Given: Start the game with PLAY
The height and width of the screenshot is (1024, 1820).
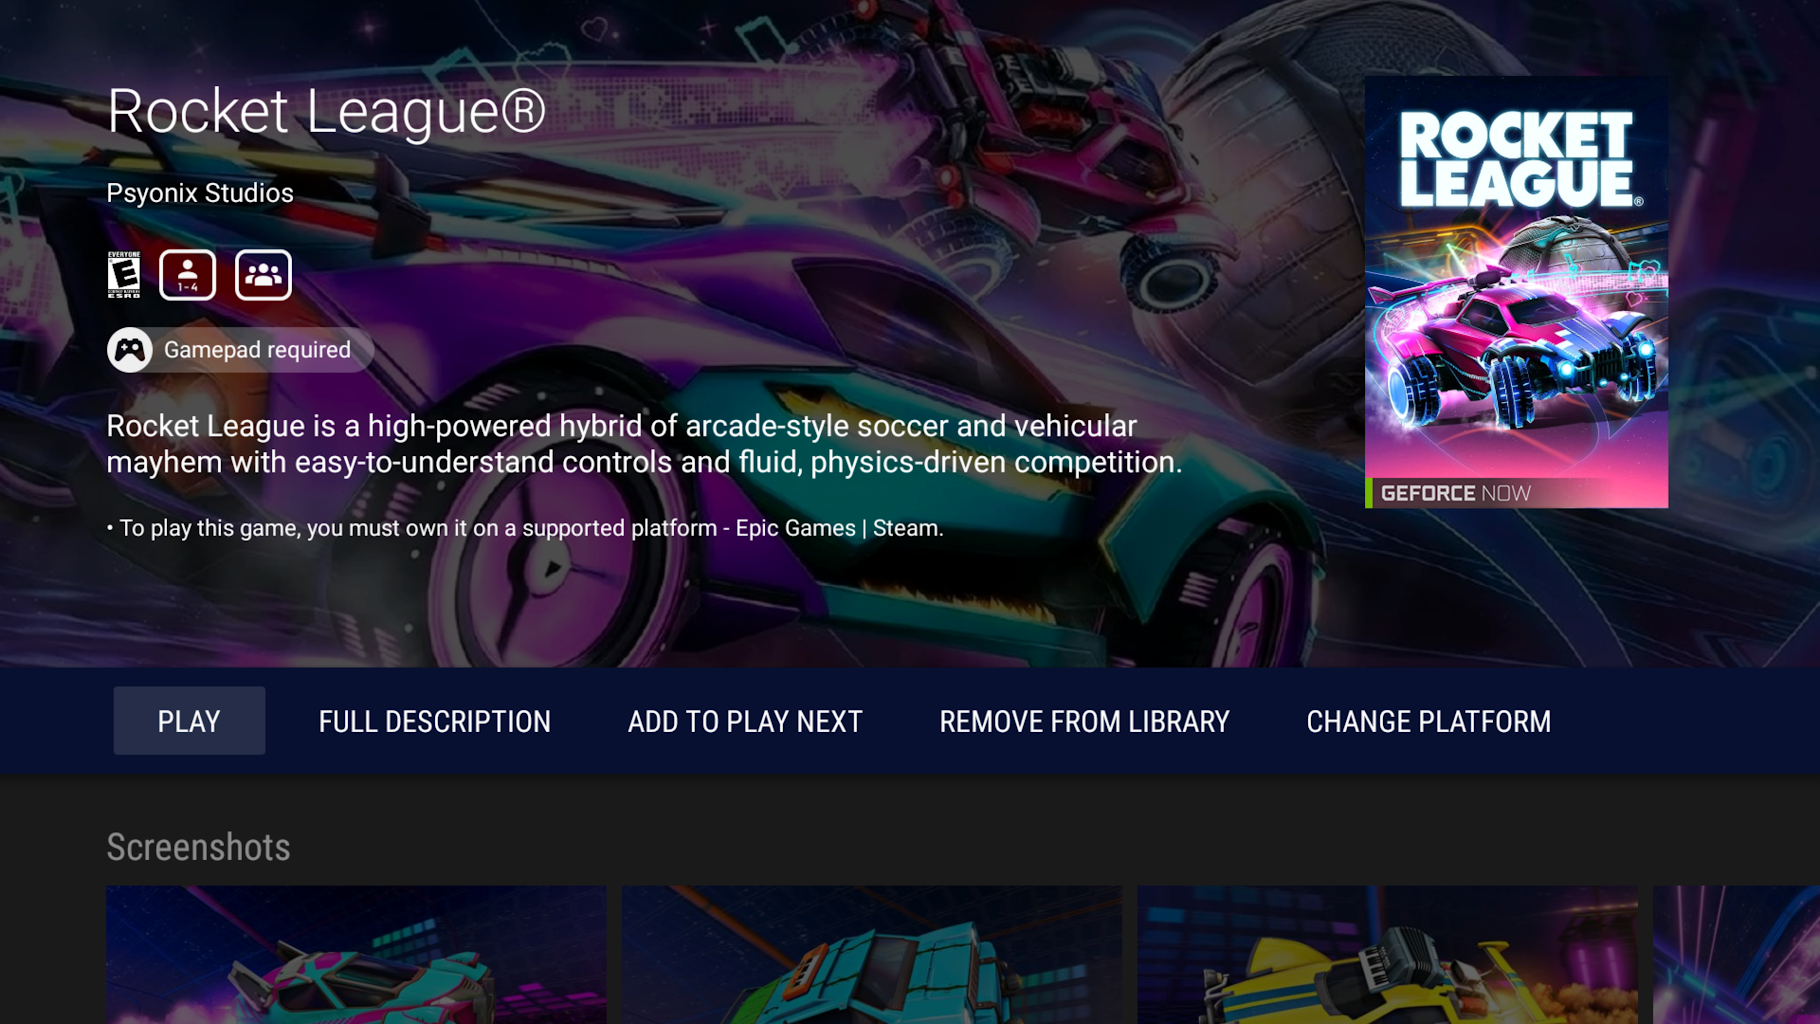Looking at the screenshot, I should [189, 721].
